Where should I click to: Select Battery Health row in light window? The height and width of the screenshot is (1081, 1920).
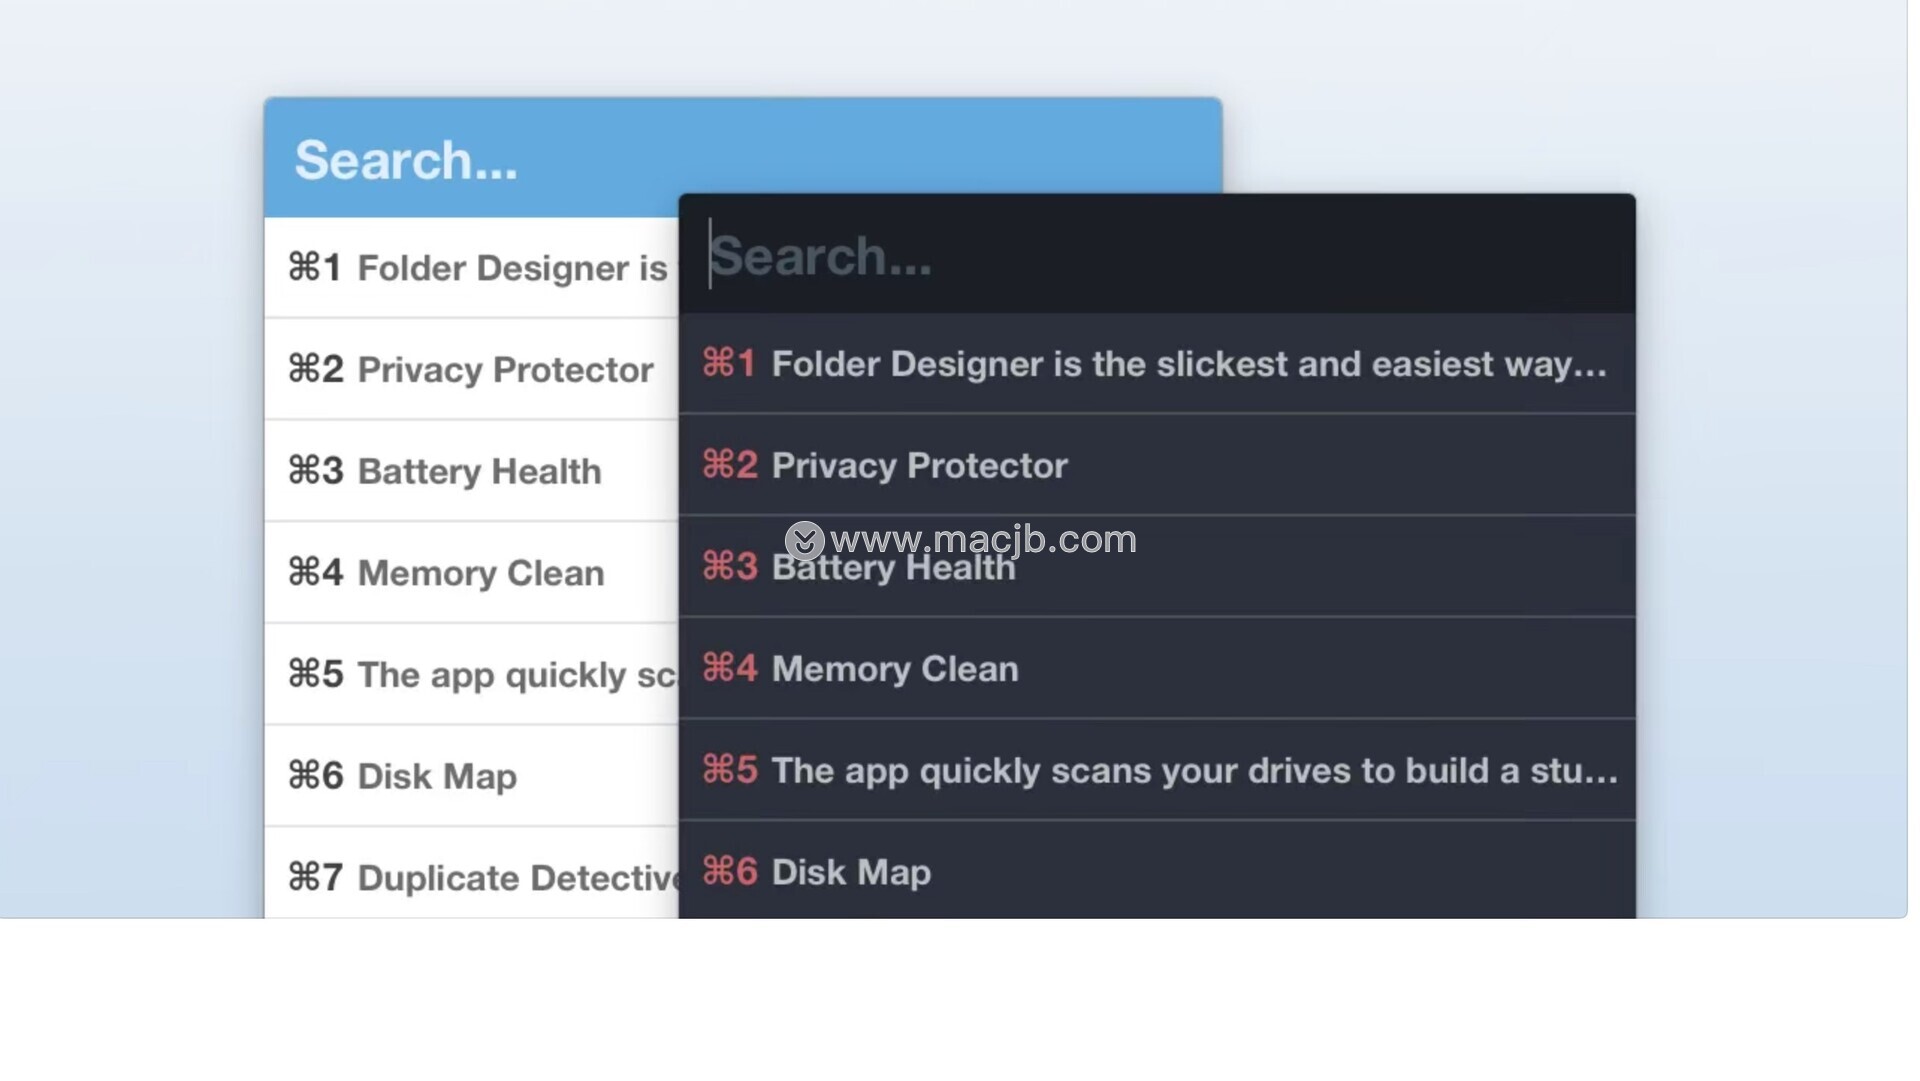471,471
